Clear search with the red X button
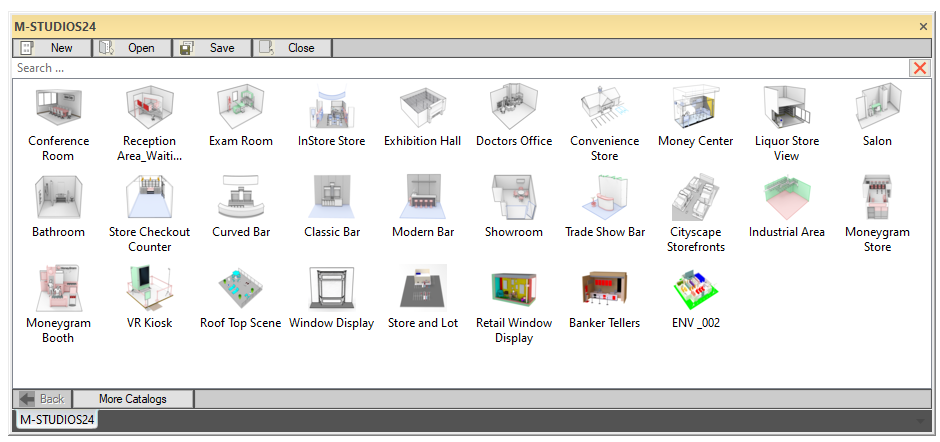The height and width of the screenshot is (442, 940). tap(919, 68)
